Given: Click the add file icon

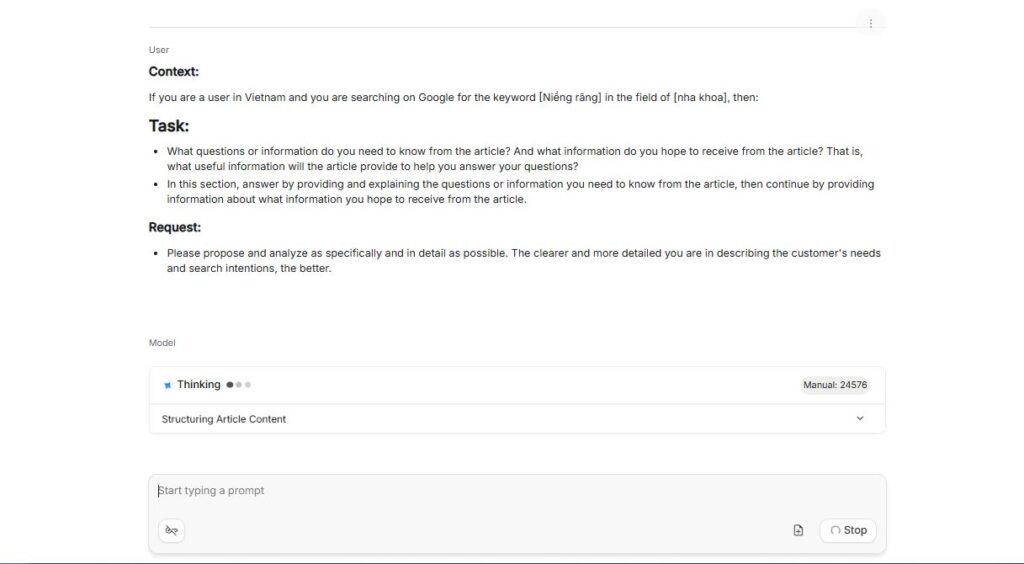Looking at the screenshot, I should [798, 530].
